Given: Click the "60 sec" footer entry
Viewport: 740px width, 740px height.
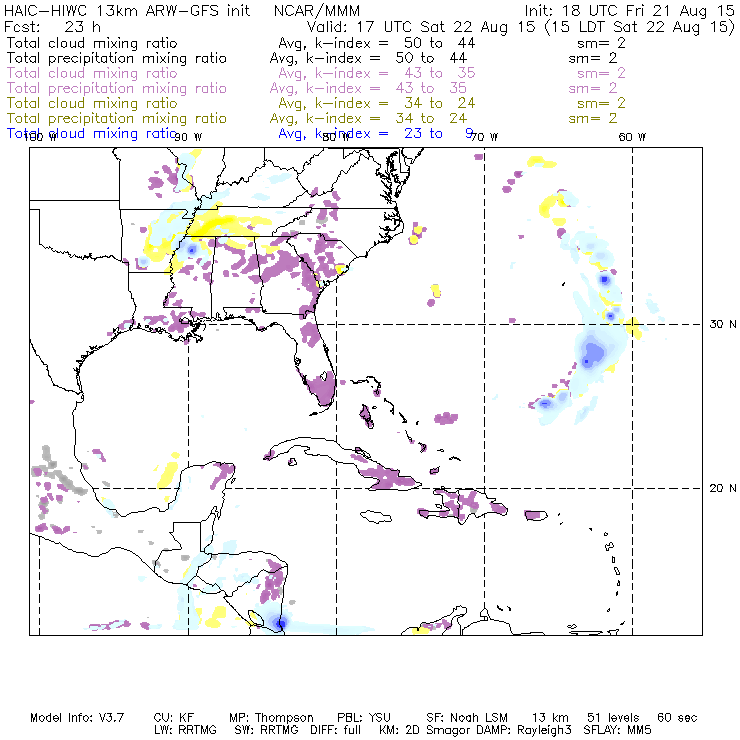Looking at the screenshot, I should (677, 718).
